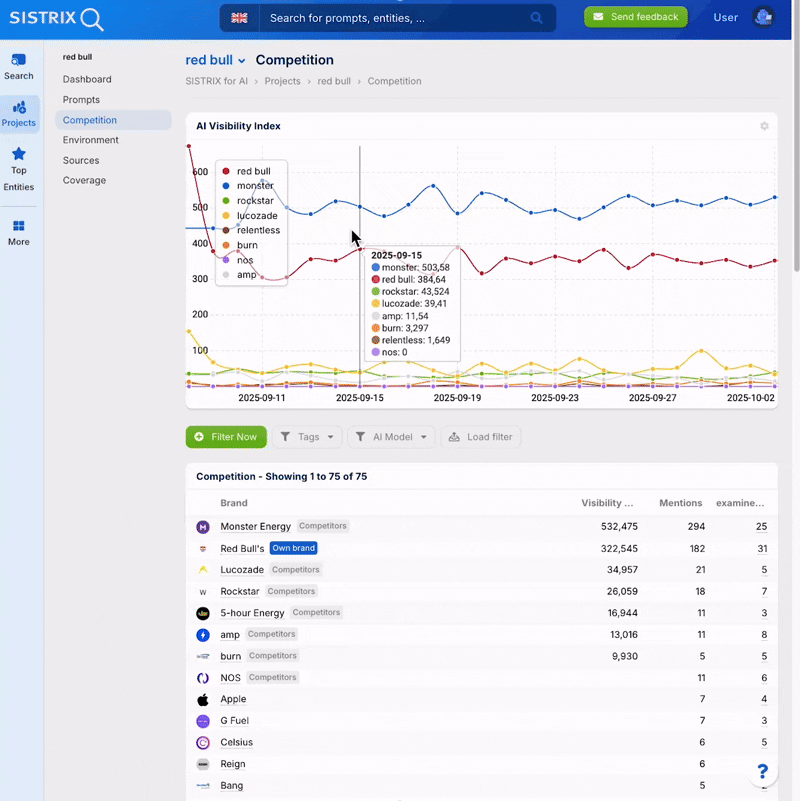Open Search in the left sidebar

click(x=19, y=66)
